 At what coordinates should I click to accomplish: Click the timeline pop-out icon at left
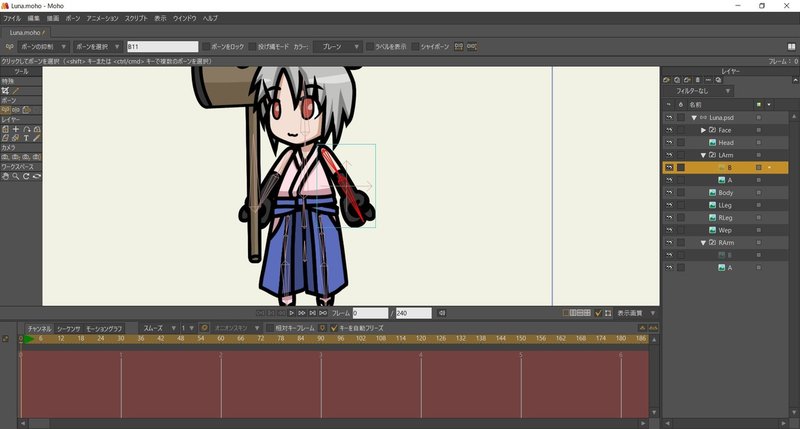click(x=6, y=339)
